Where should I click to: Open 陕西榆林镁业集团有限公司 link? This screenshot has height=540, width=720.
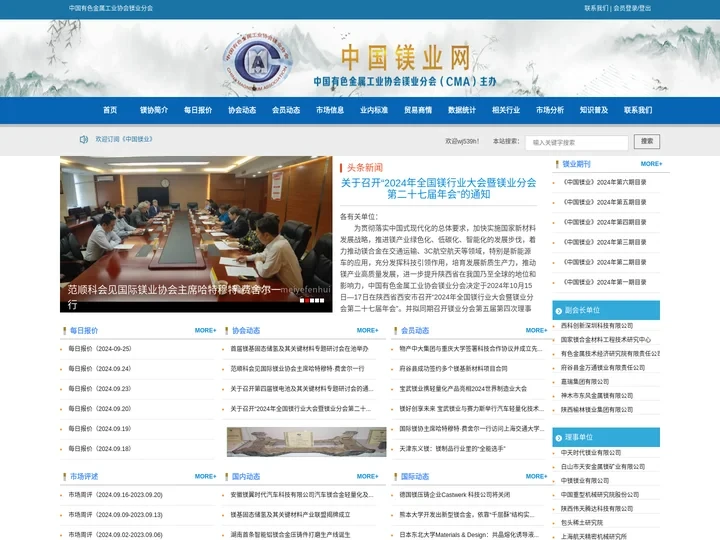(x=597, y=410)
